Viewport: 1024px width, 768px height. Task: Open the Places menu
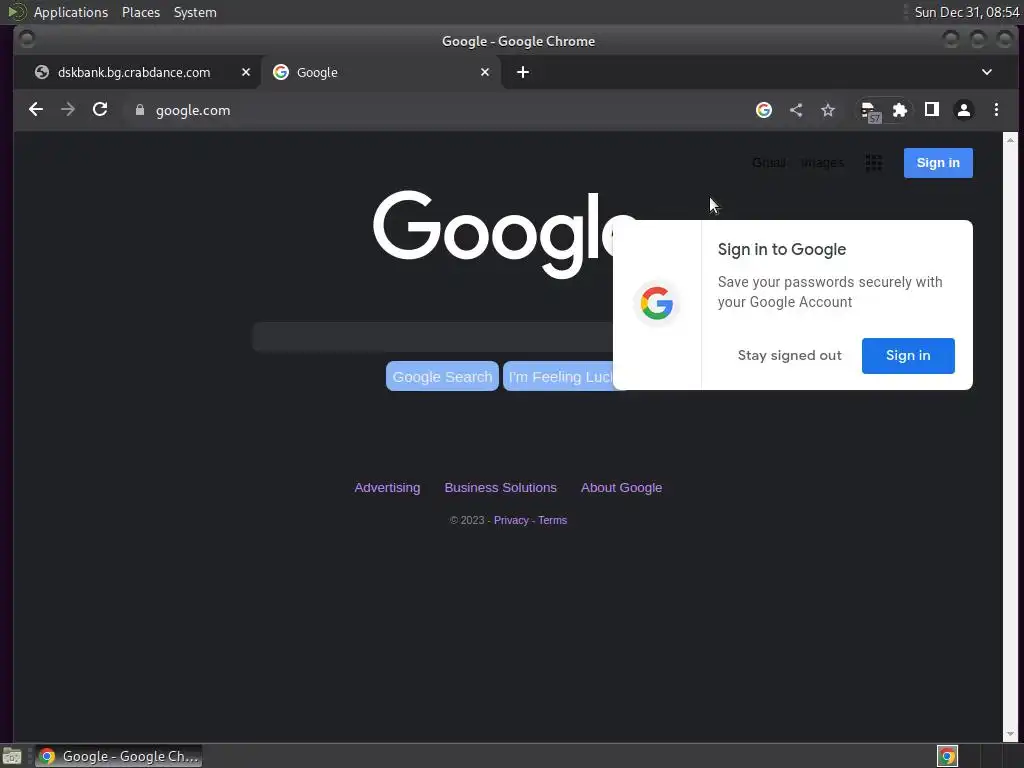[x=141, y=12]
